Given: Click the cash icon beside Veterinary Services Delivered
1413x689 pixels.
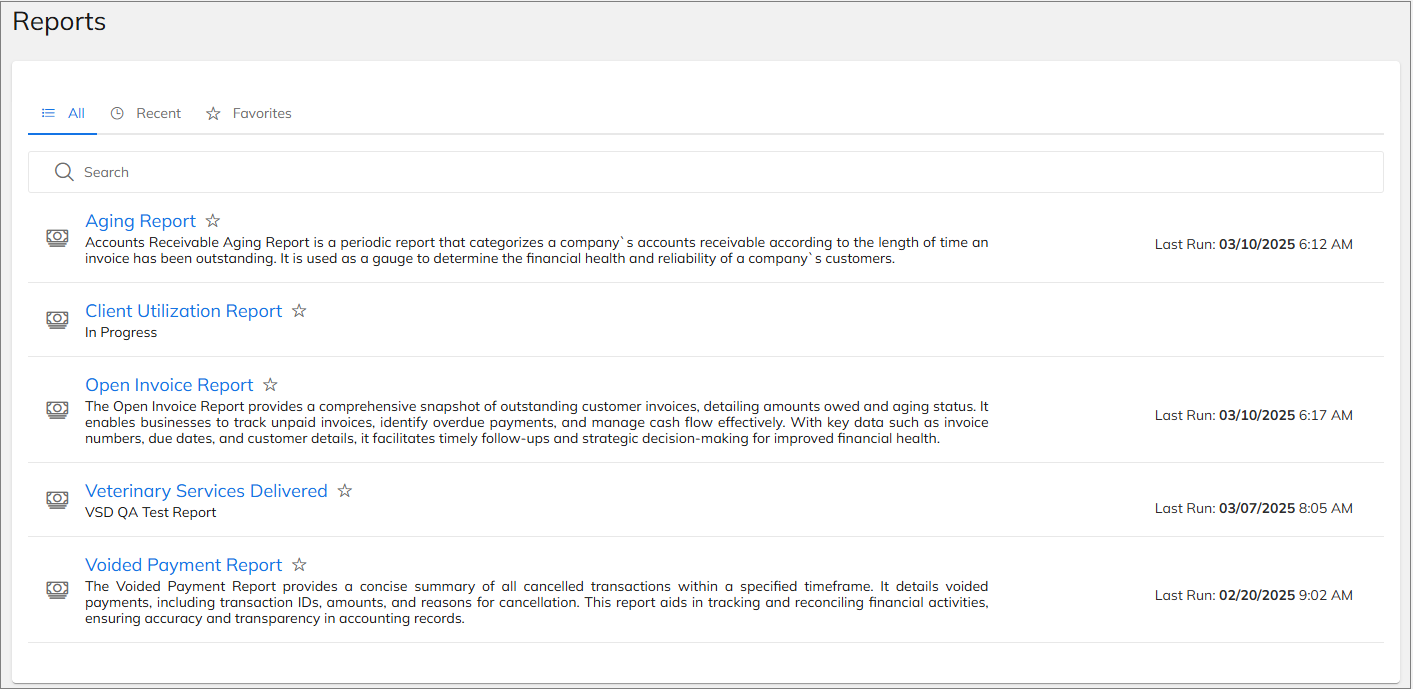Looking at the screenshot, I should click(57, 499).
